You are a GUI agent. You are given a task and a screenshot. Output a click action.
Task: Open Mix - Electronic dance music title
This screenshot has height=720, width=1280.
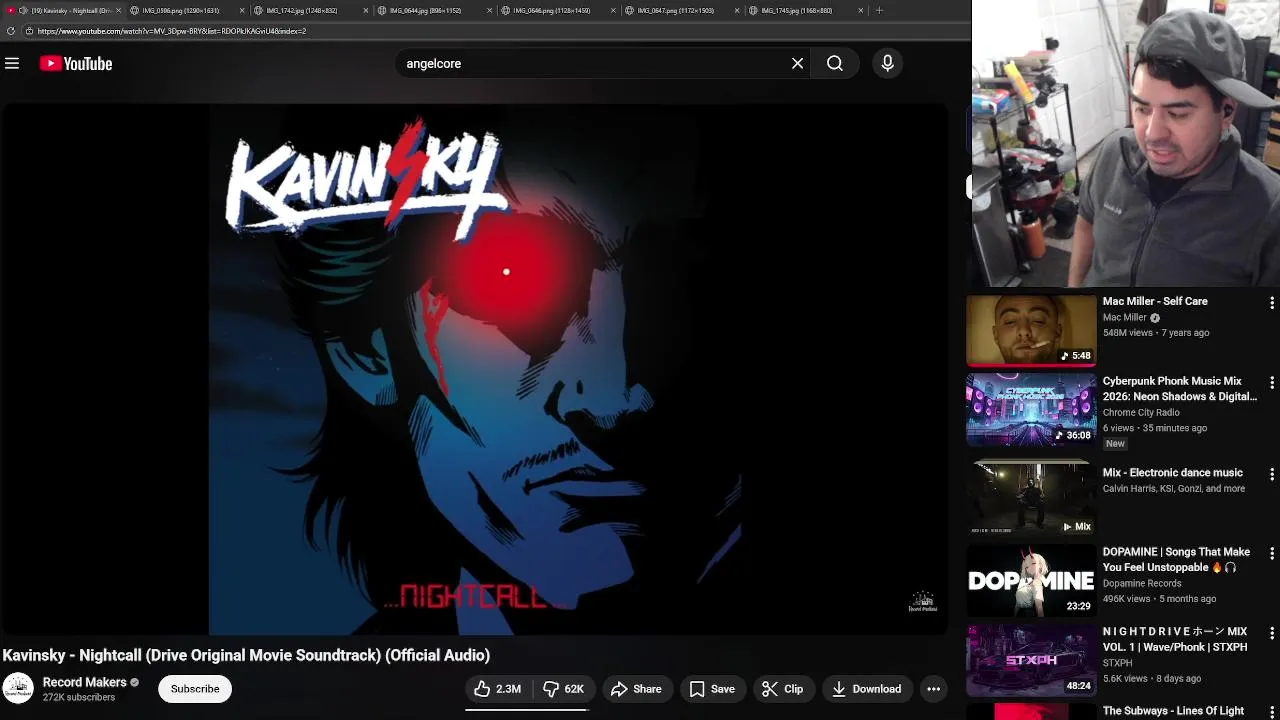point(1173,472)
